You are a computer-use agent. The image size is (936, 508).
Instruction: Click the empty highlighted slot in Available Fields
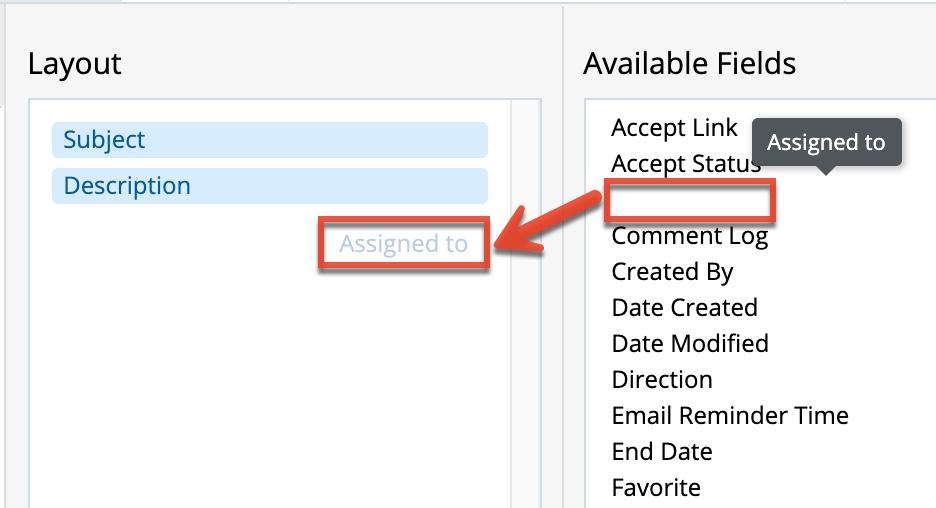pyautogui.click(x=690, y=201)
